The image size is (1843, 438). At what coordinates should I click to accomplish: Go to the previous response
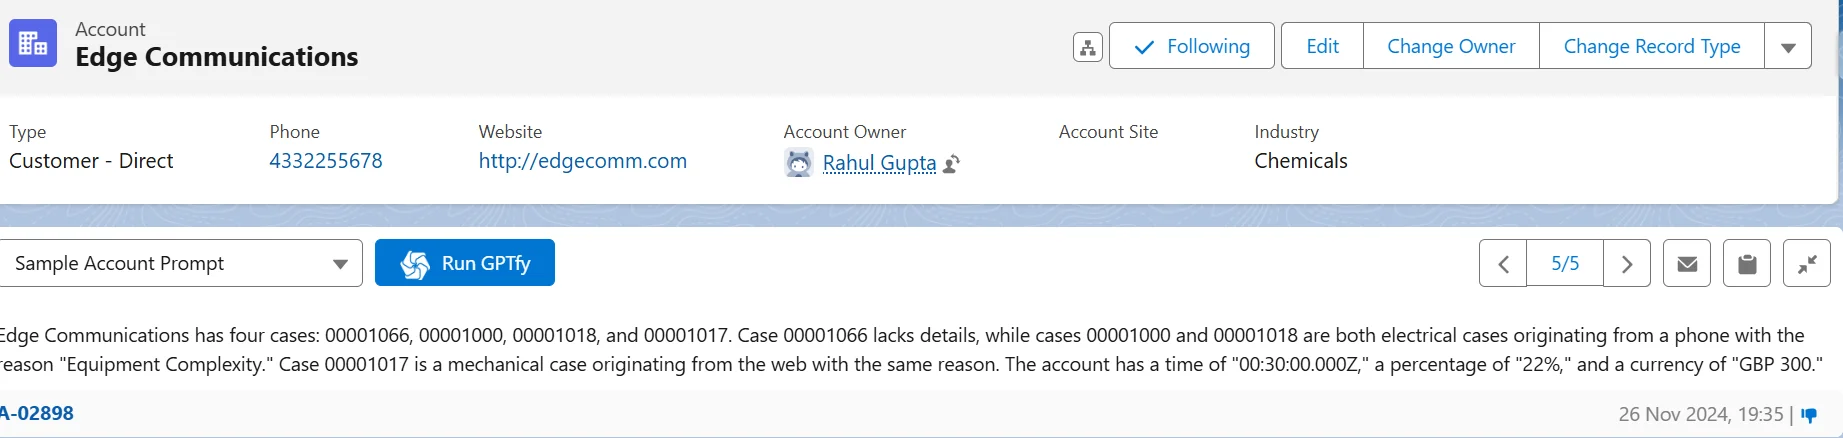(x=1503, y=264)
